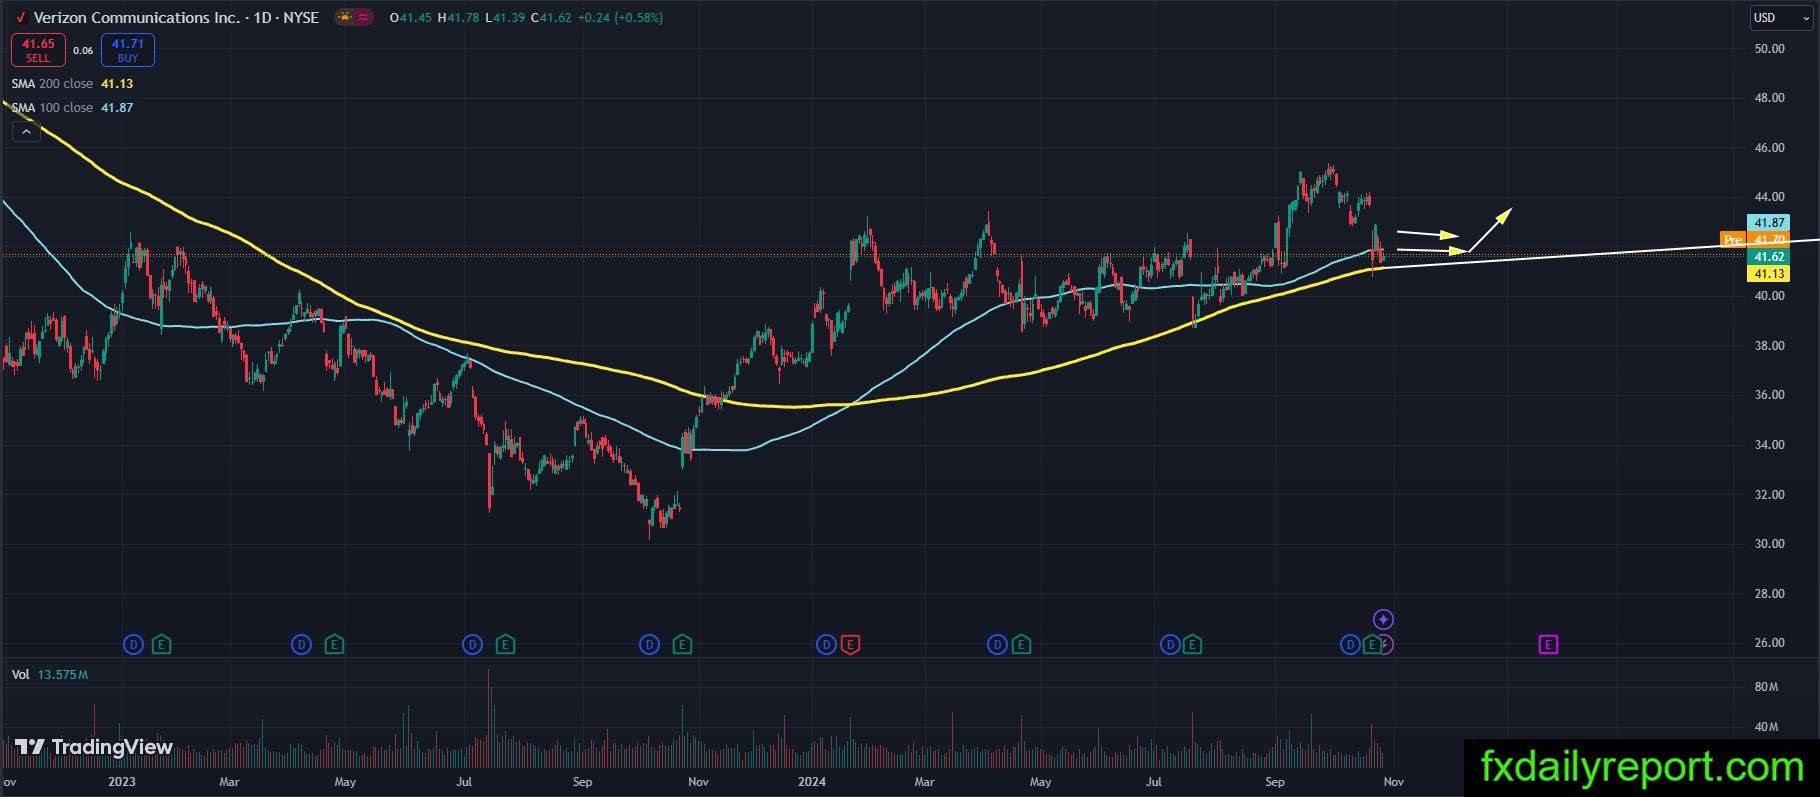
Task: Click the 36.00 price axis label
Action: click(1770, 395)
